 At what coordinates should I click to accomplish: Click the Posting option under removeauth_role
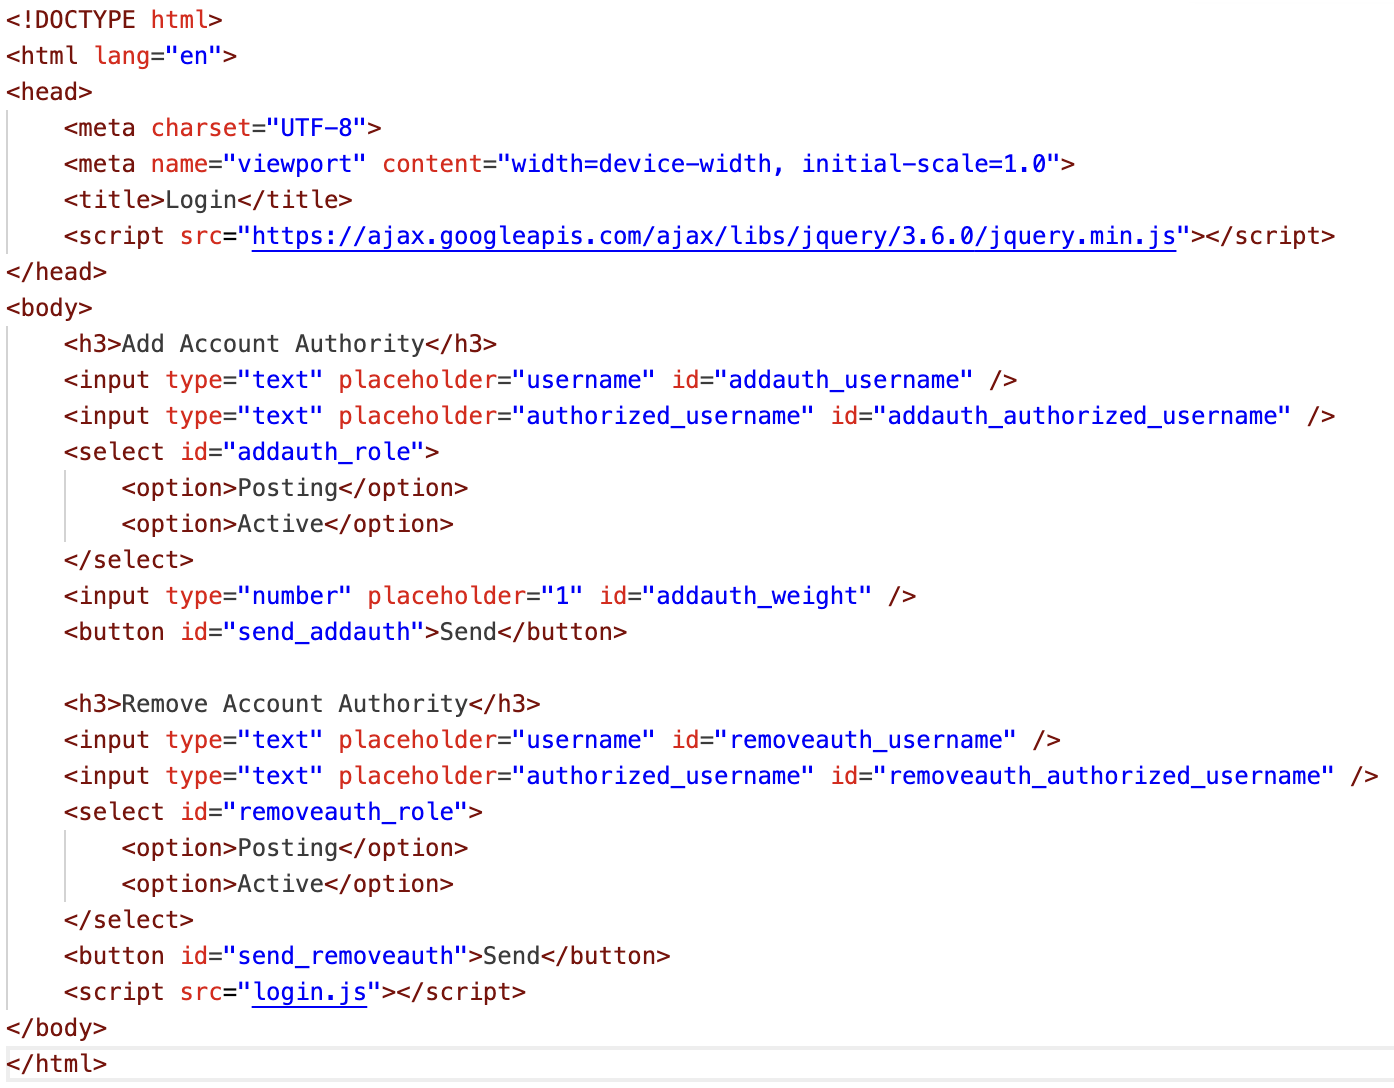(288, 848)
